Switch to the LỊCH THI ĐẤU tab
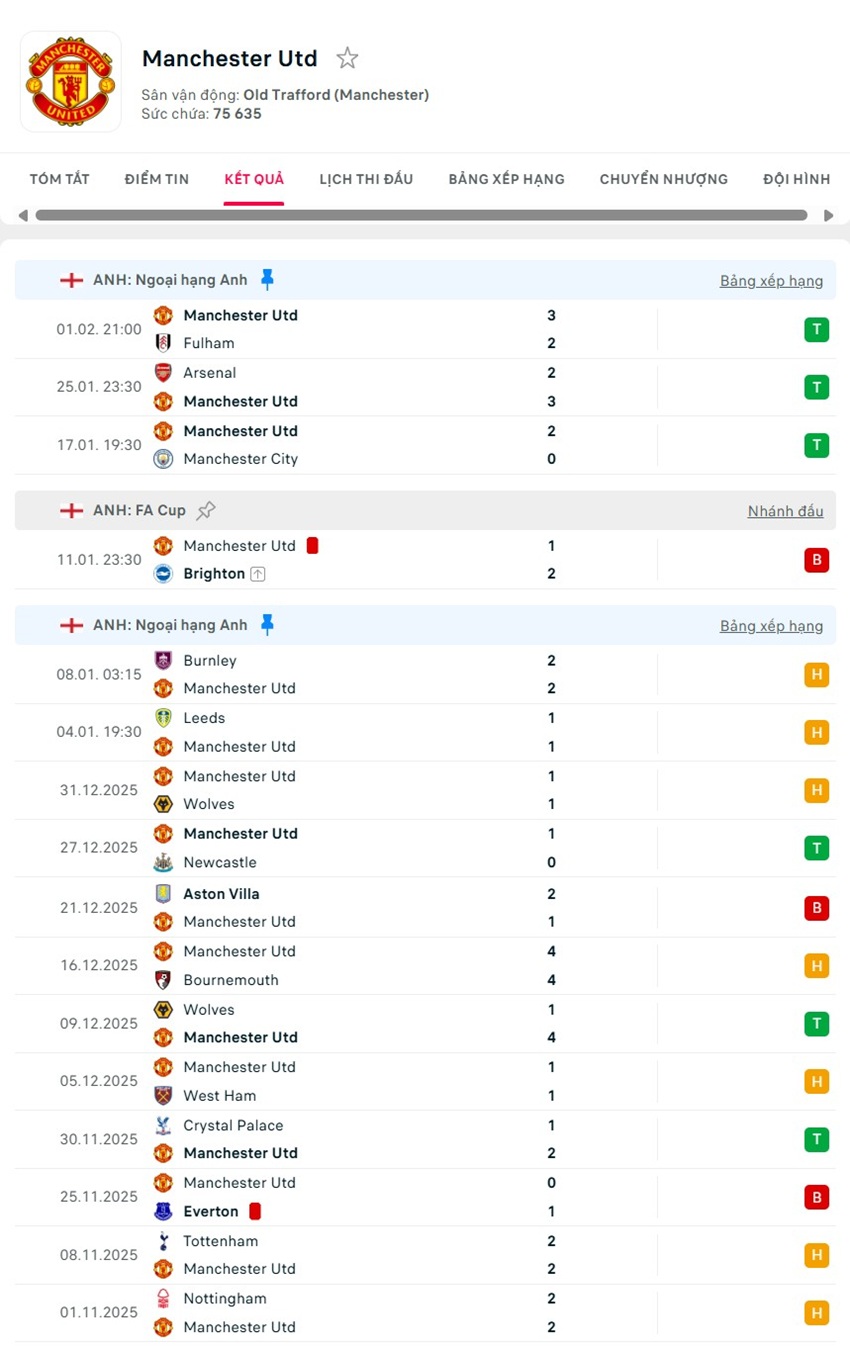Viewport: 850px width, 1348px height. (365, 179)
